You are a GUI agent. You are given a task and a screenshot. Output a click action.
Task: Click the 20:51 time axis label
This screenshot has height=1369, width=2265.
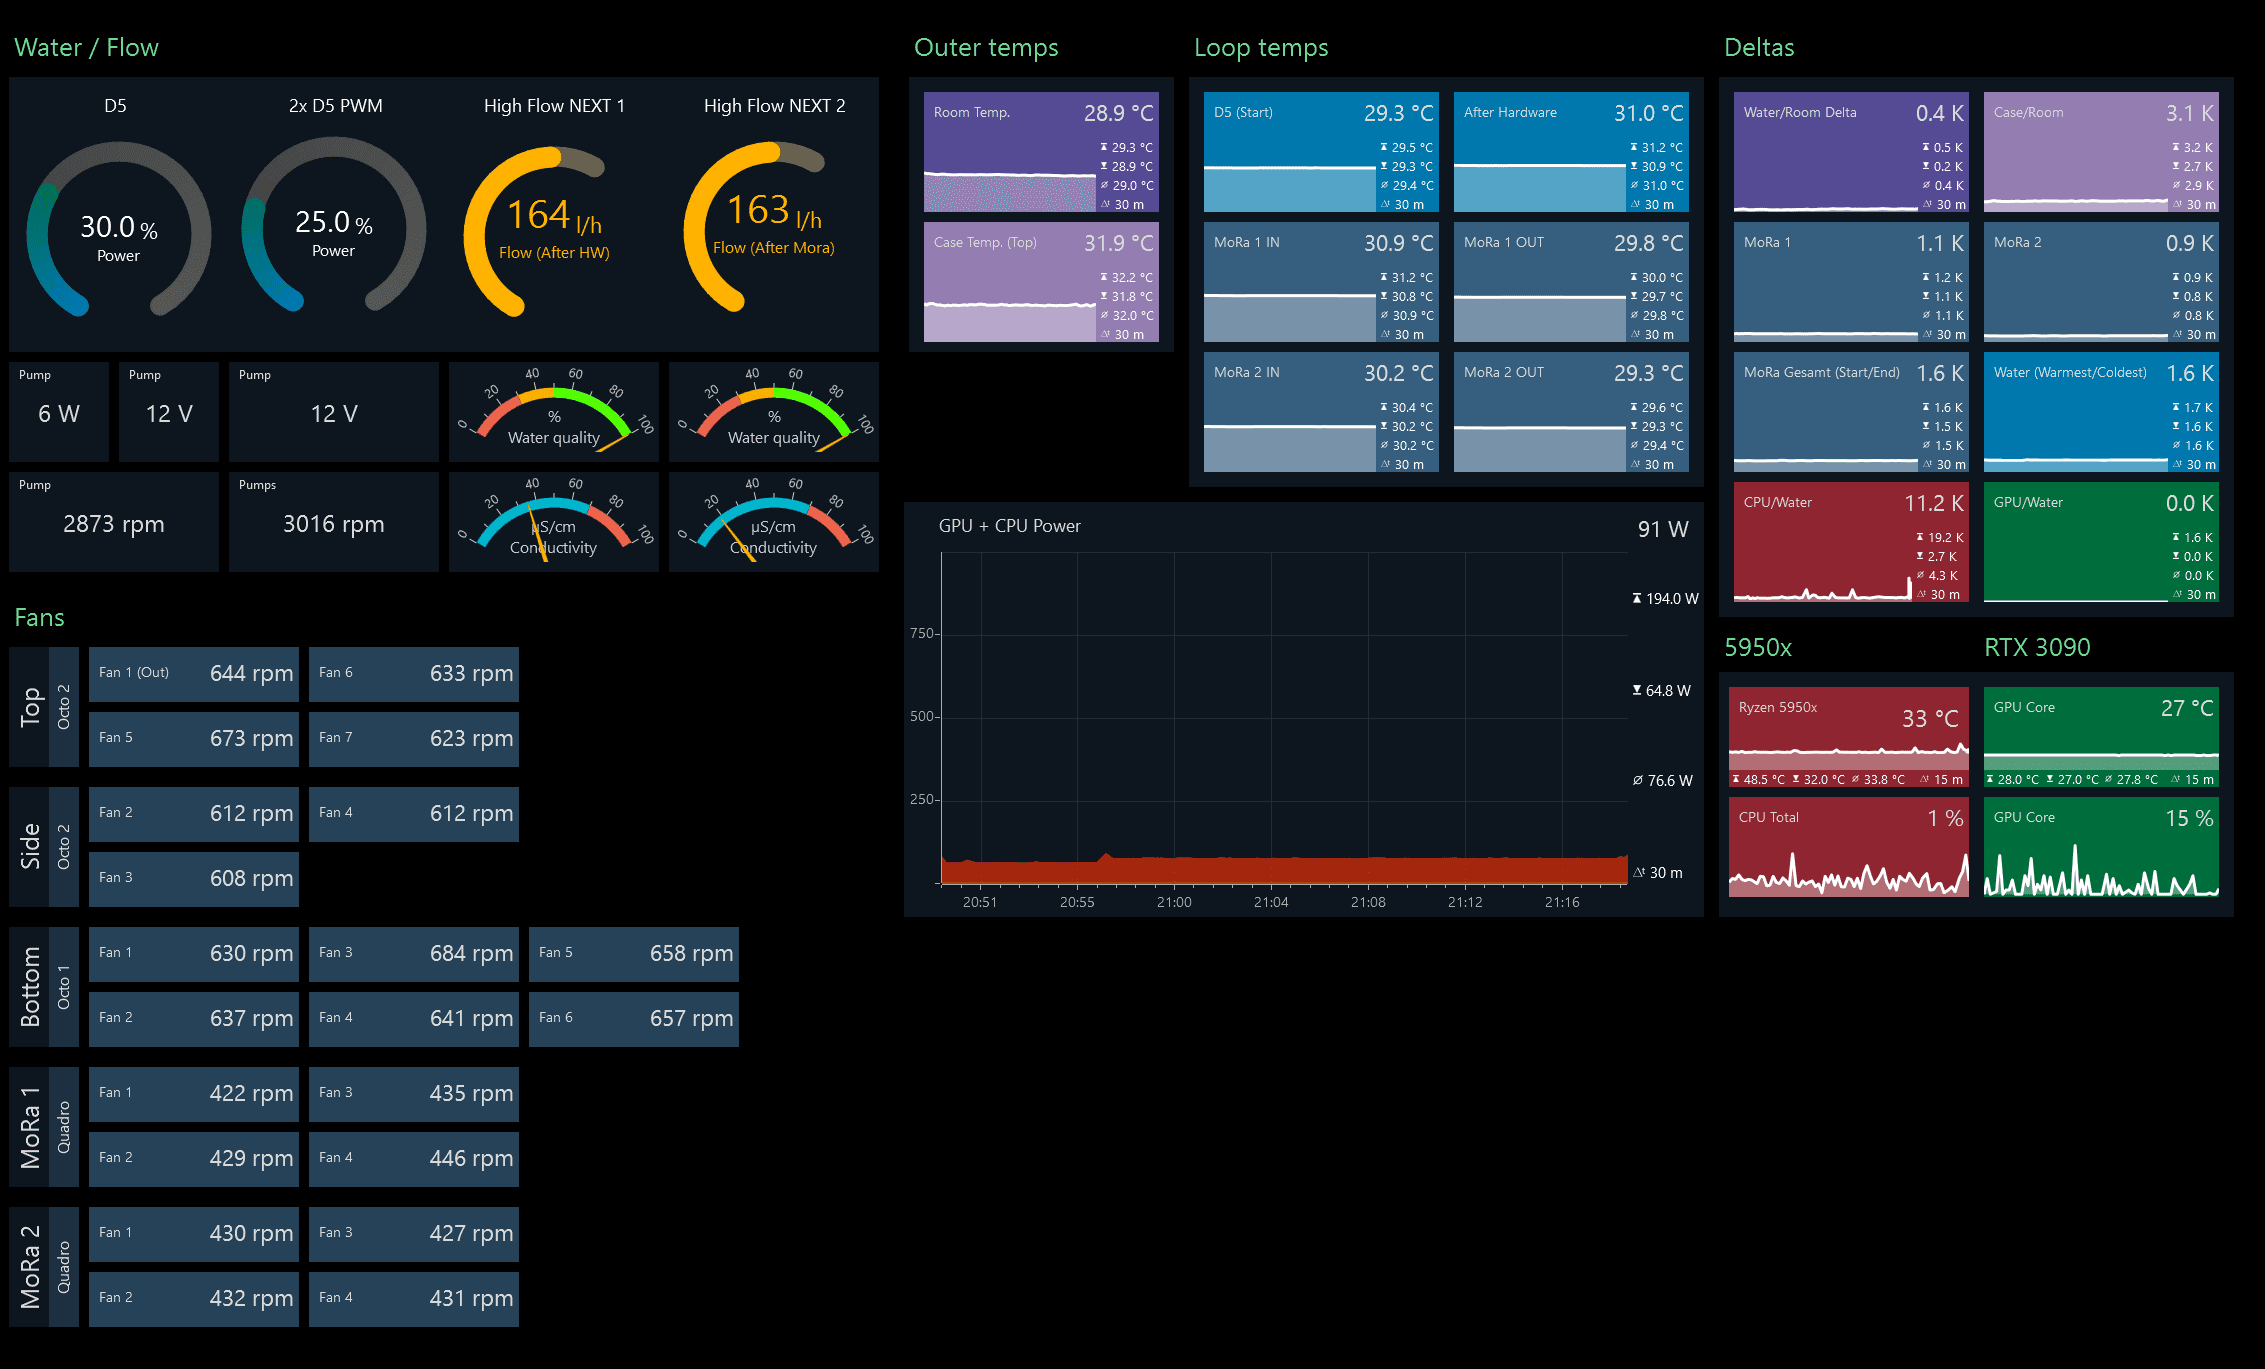980,902
